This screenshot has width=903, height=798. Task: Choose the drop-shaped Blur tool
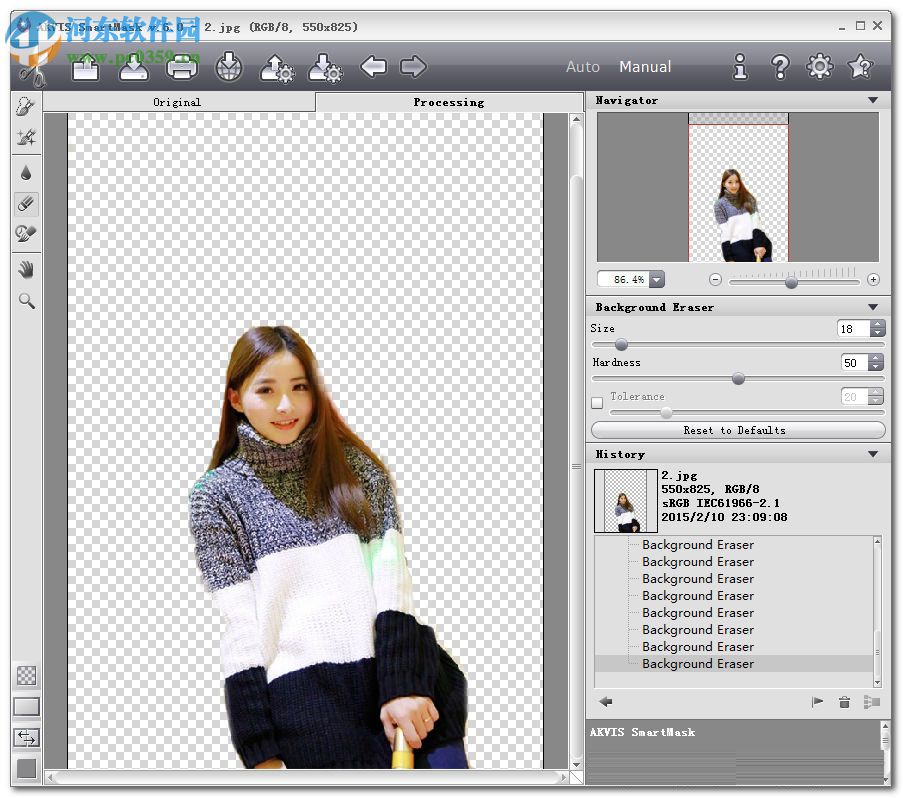point(27,173)
